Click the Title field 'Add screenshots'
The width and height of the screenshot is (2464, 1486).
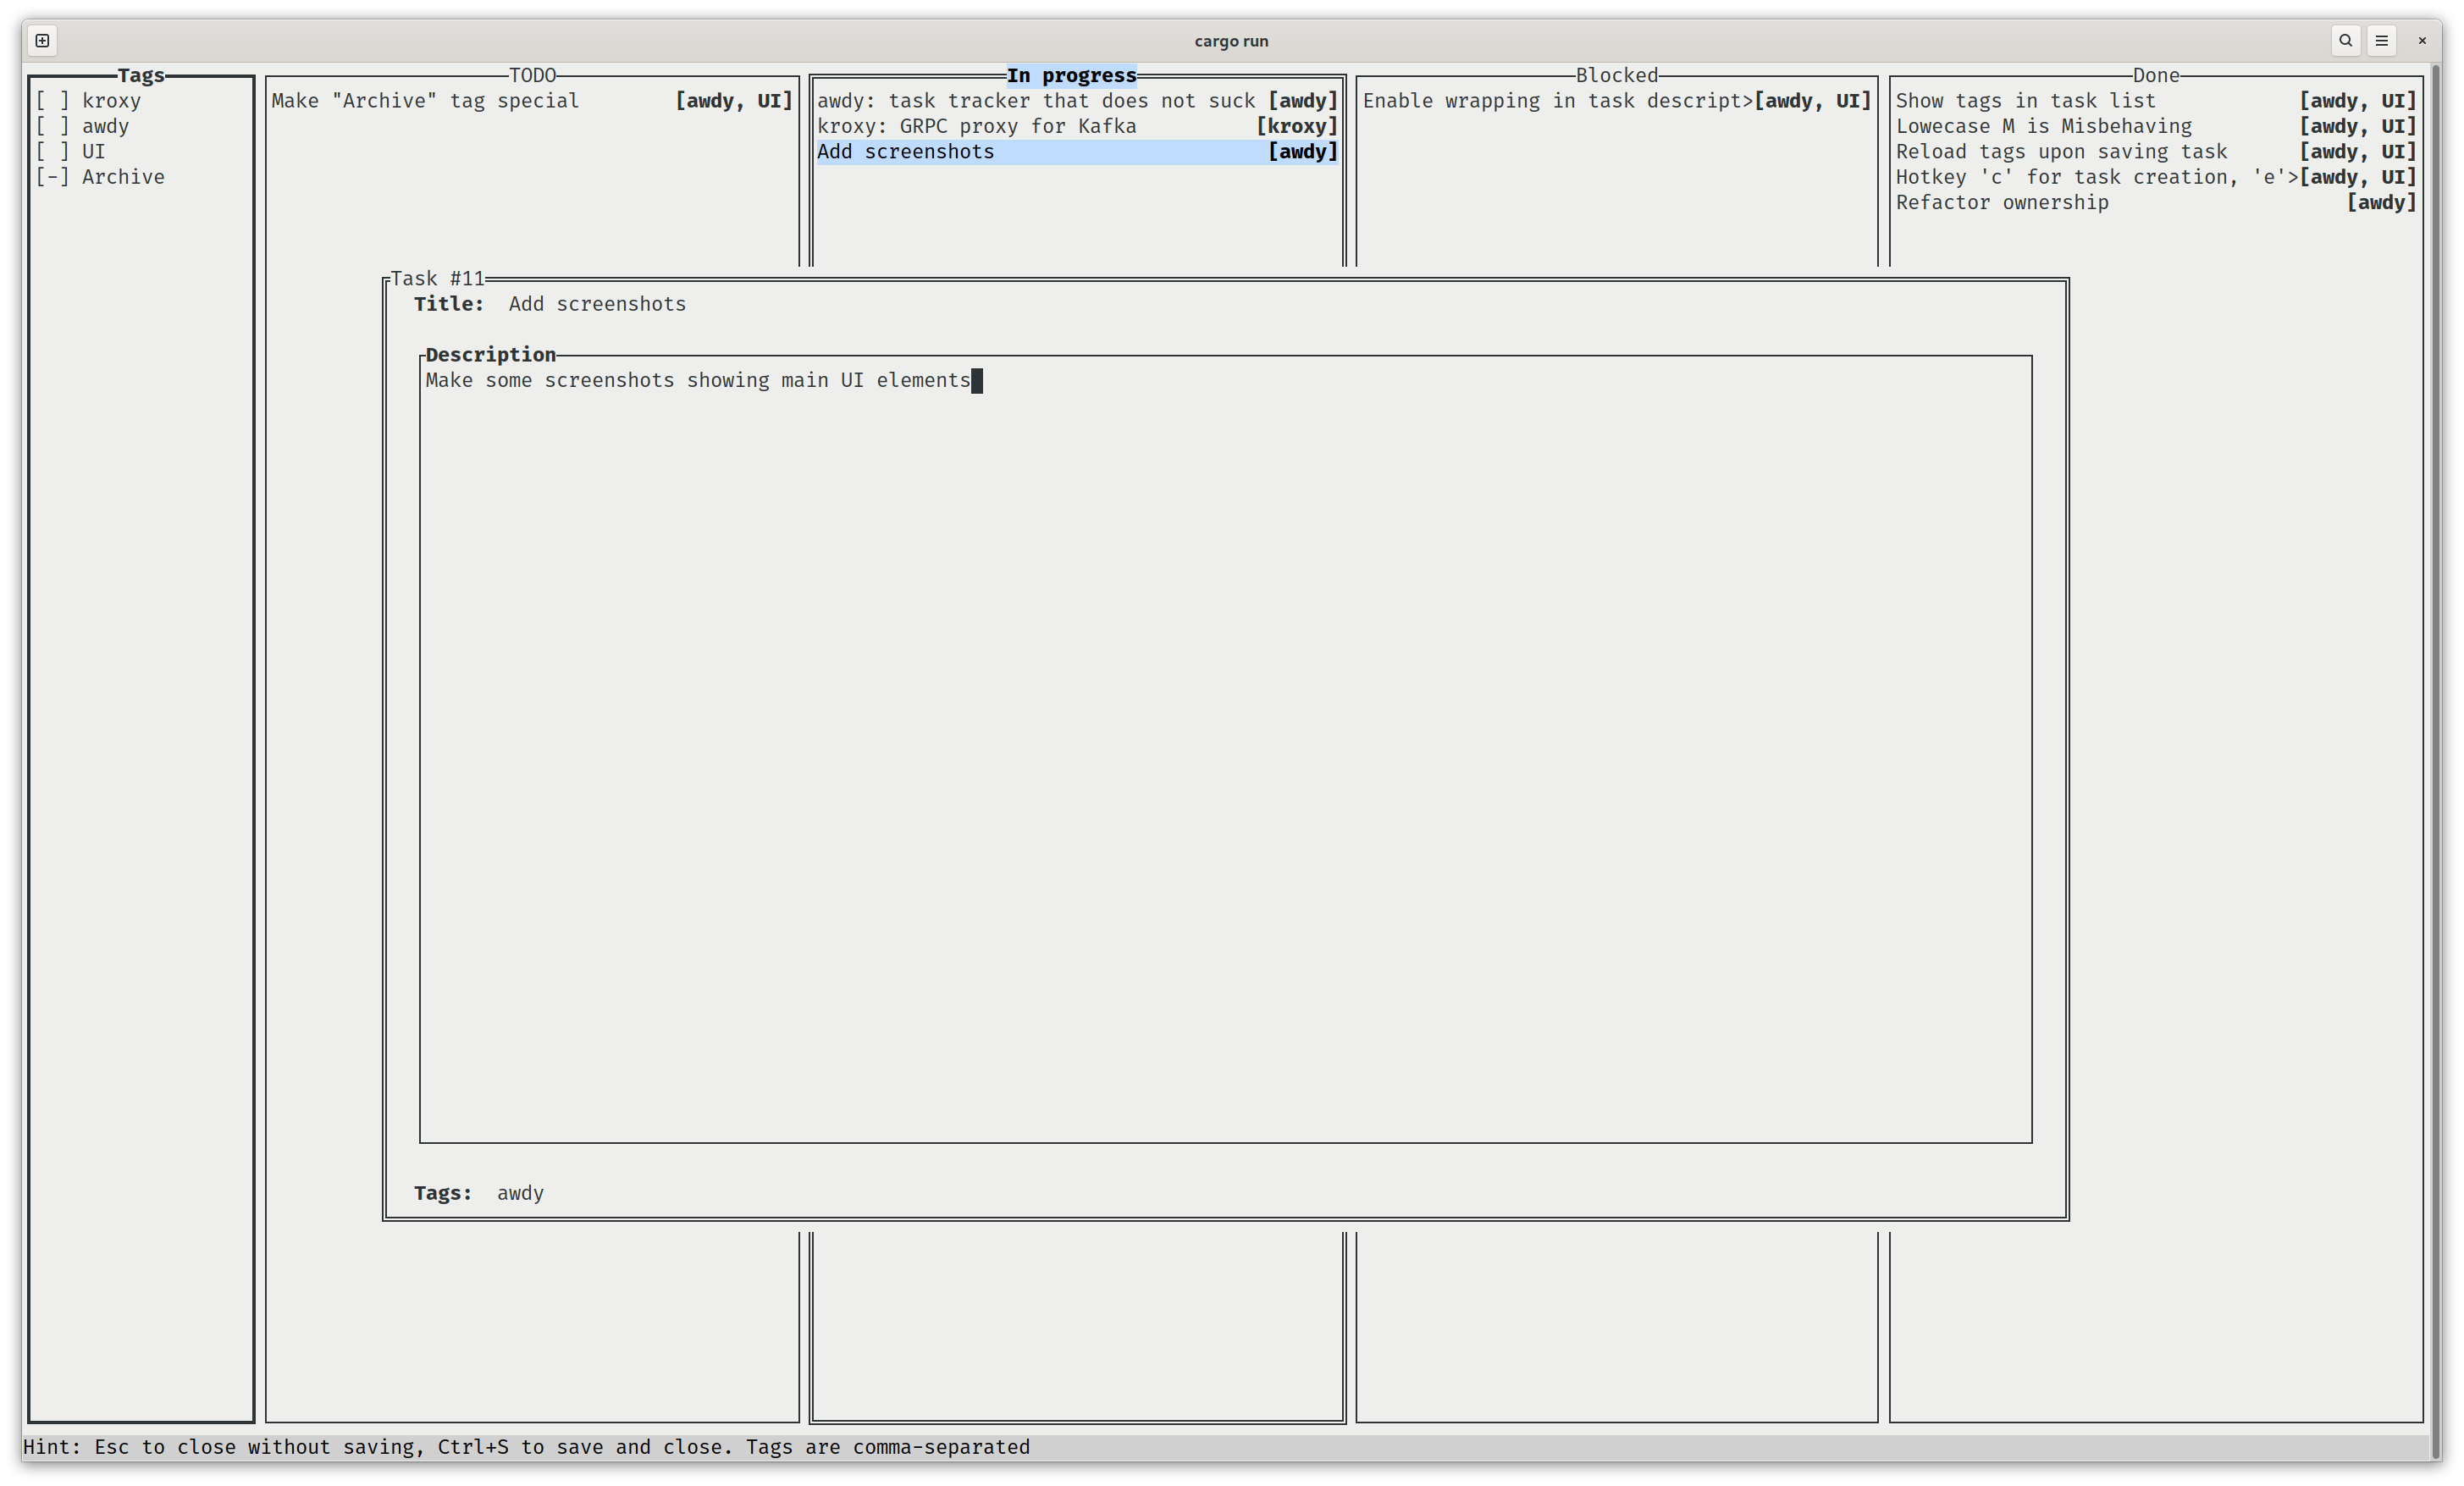[597, 304]
